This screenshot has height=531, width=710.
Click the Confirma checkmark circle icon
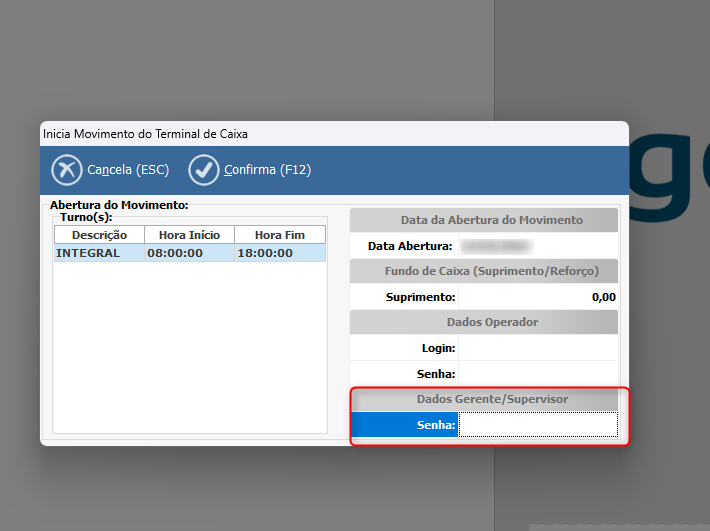[204, 170]
